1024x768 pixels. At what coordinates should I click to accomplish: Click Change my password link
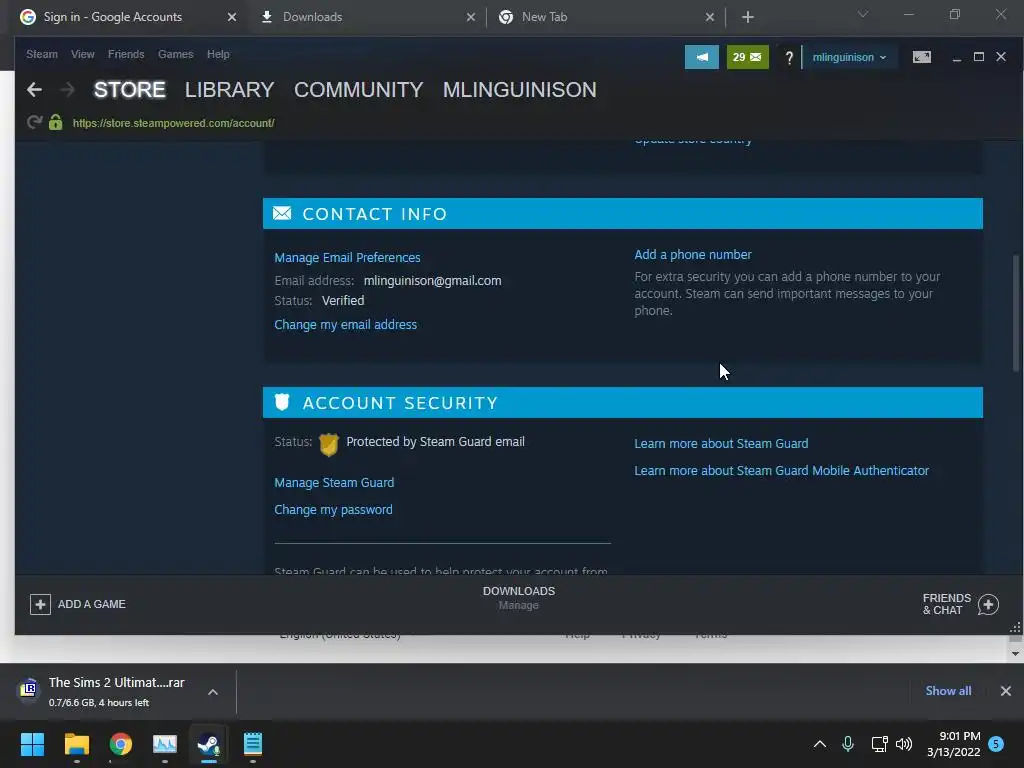[333, 509]
